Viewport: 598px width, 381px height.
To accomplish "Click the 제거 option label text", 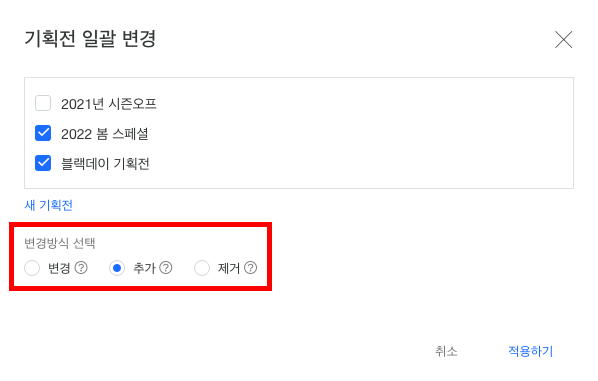I will click(x=229, y=268).
